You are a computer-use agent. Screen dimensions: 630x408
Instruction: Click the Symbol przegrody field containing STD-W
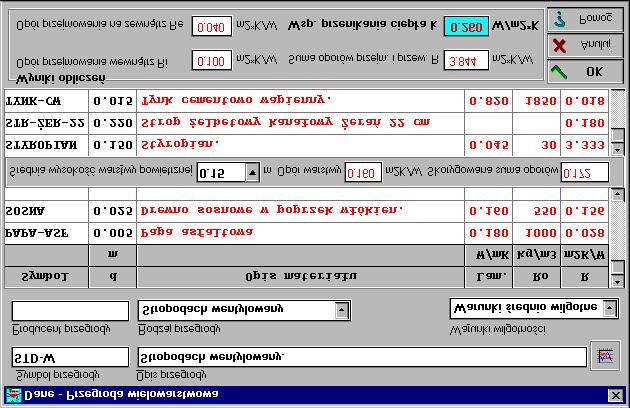pyautogui.click(x=70, y=357)
